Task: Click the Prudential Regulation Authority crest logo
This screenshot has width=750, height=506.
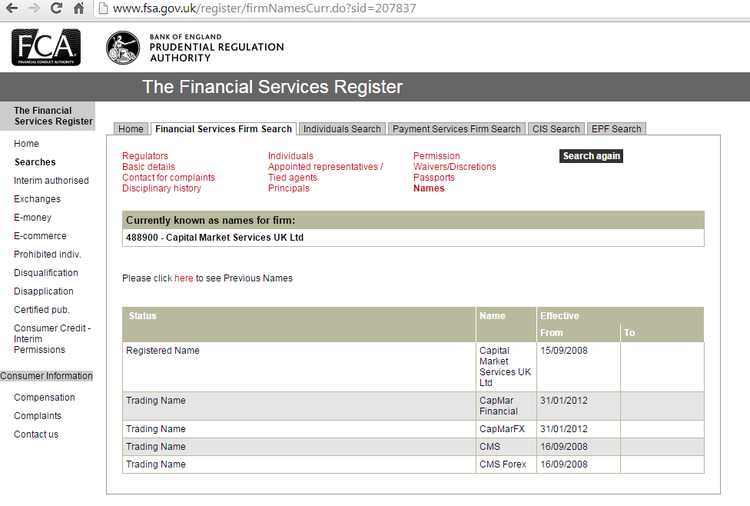Action: pos(123,48)
